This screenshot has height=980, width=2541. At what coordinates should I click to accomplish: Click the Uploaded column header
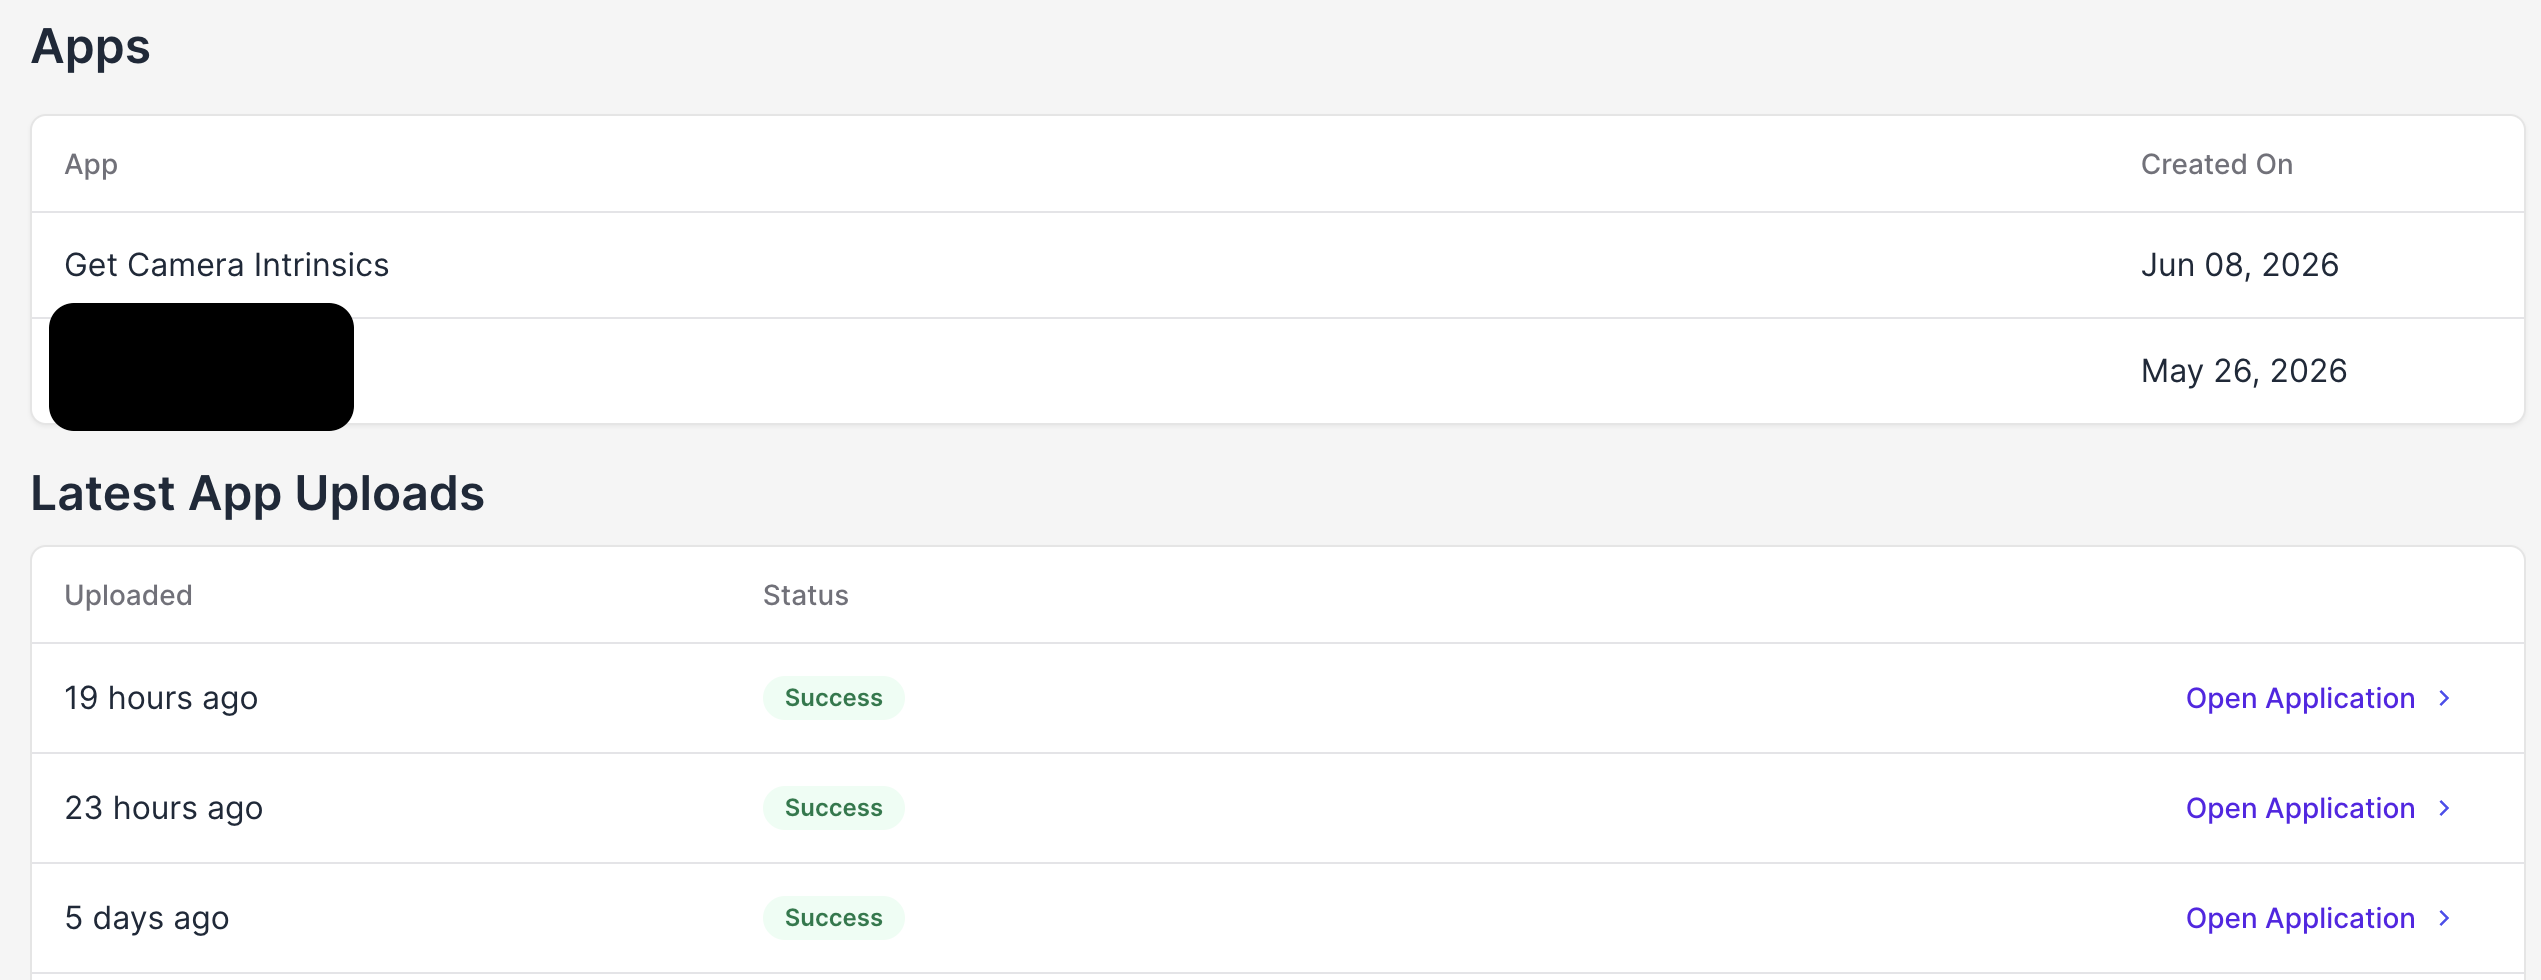[128, 596]
